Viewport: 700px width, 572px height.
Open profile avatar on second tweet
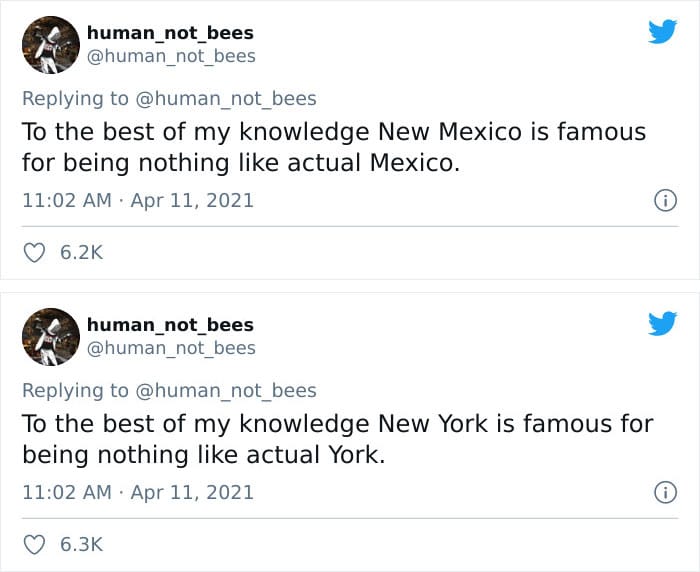[51, 338]
